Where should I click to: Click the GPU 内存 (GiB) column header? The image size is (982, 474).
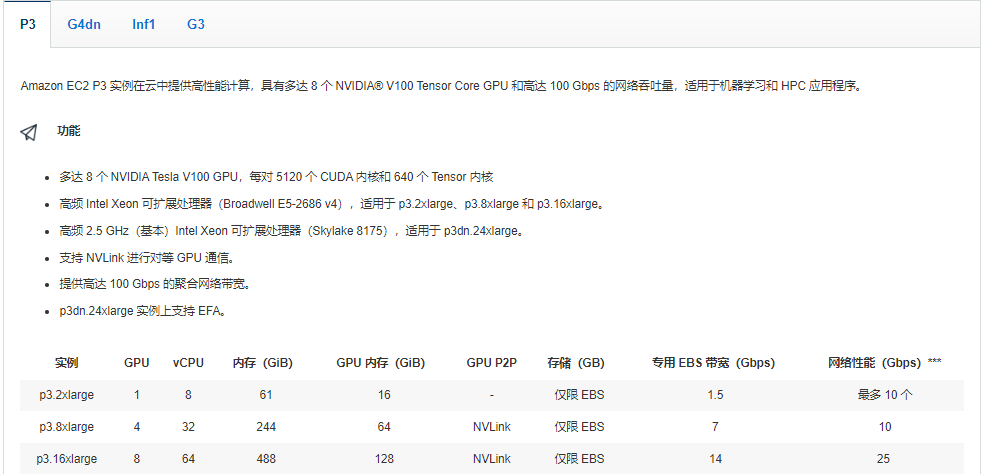[x=381, y=363]
